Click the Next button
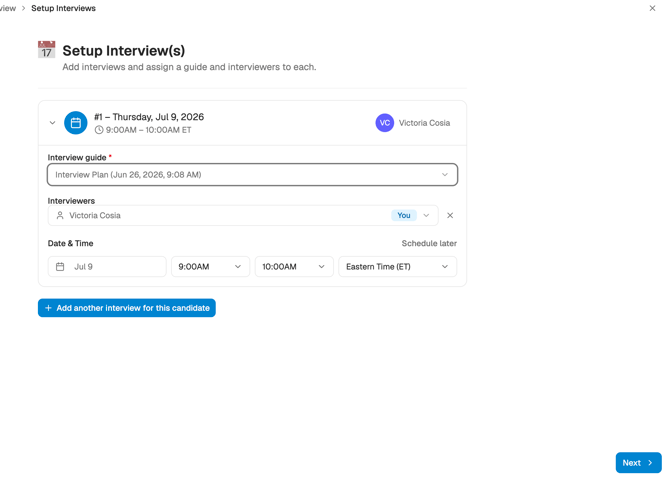670x479 pixels. (x=638, y=463)
